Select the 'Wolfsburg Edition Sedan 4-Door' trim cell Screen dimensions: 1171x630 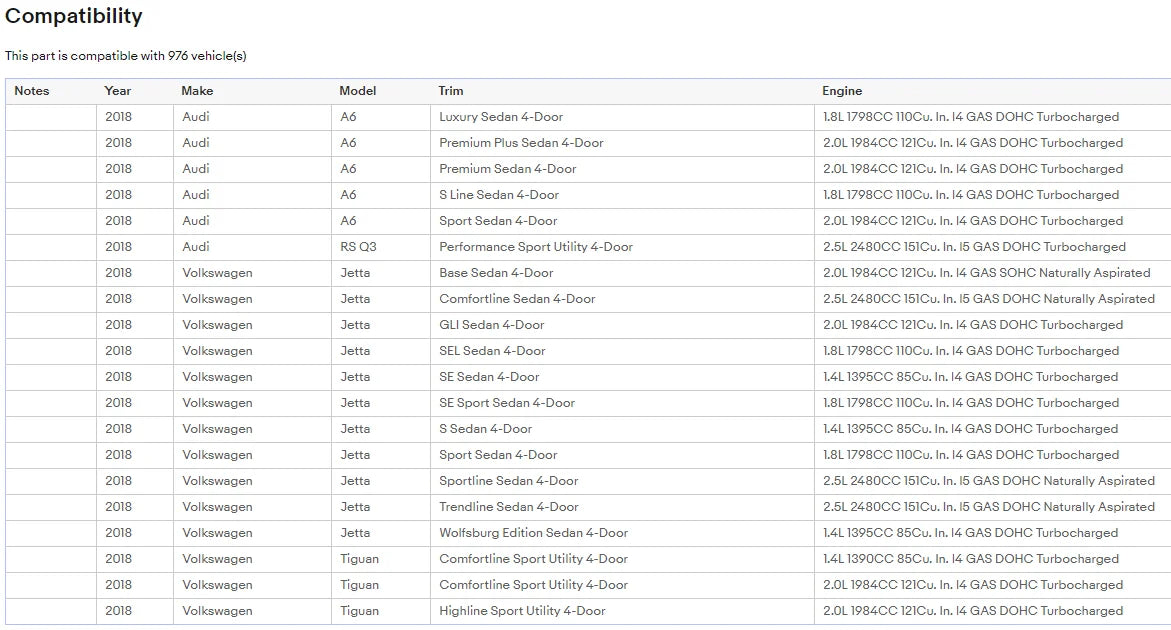pyautogui.click(x=622, y=533)
